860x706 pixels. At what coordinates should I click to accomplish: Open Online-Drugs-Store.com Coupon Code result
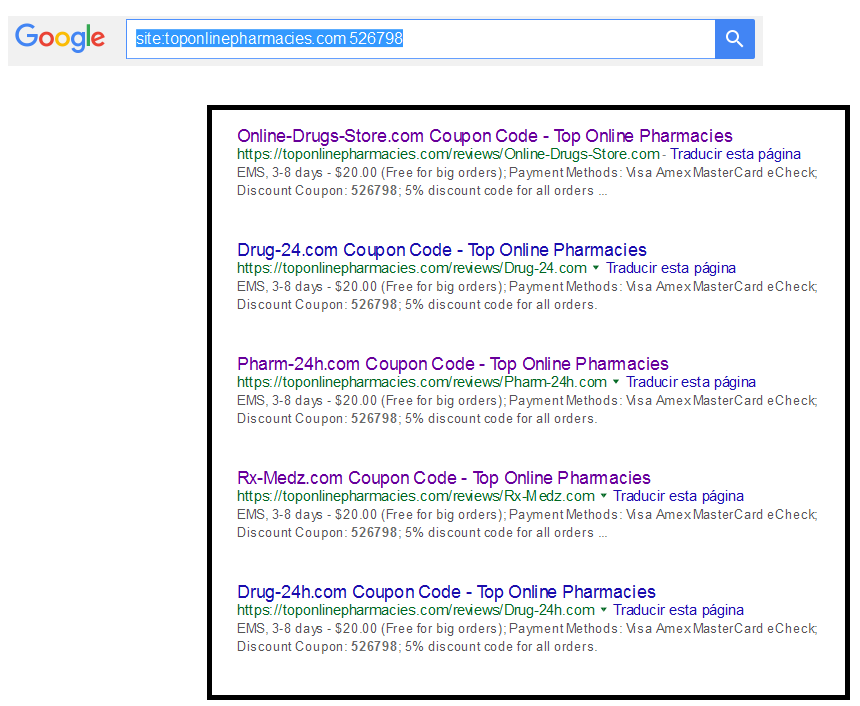(485, 136)
